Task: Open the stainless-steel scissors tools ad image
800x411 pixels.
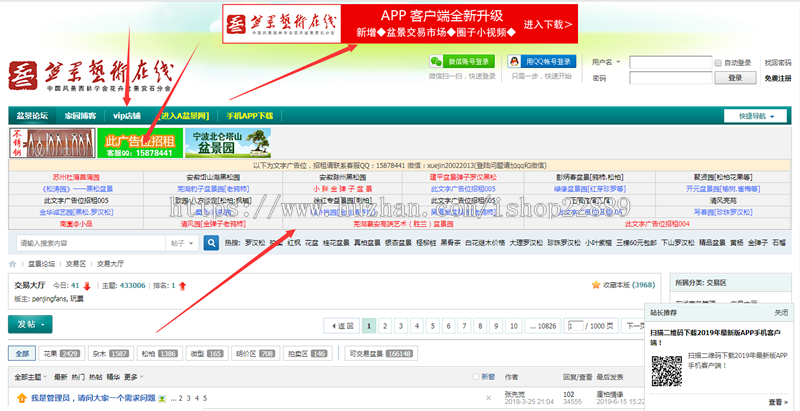Action: [53, 143]
